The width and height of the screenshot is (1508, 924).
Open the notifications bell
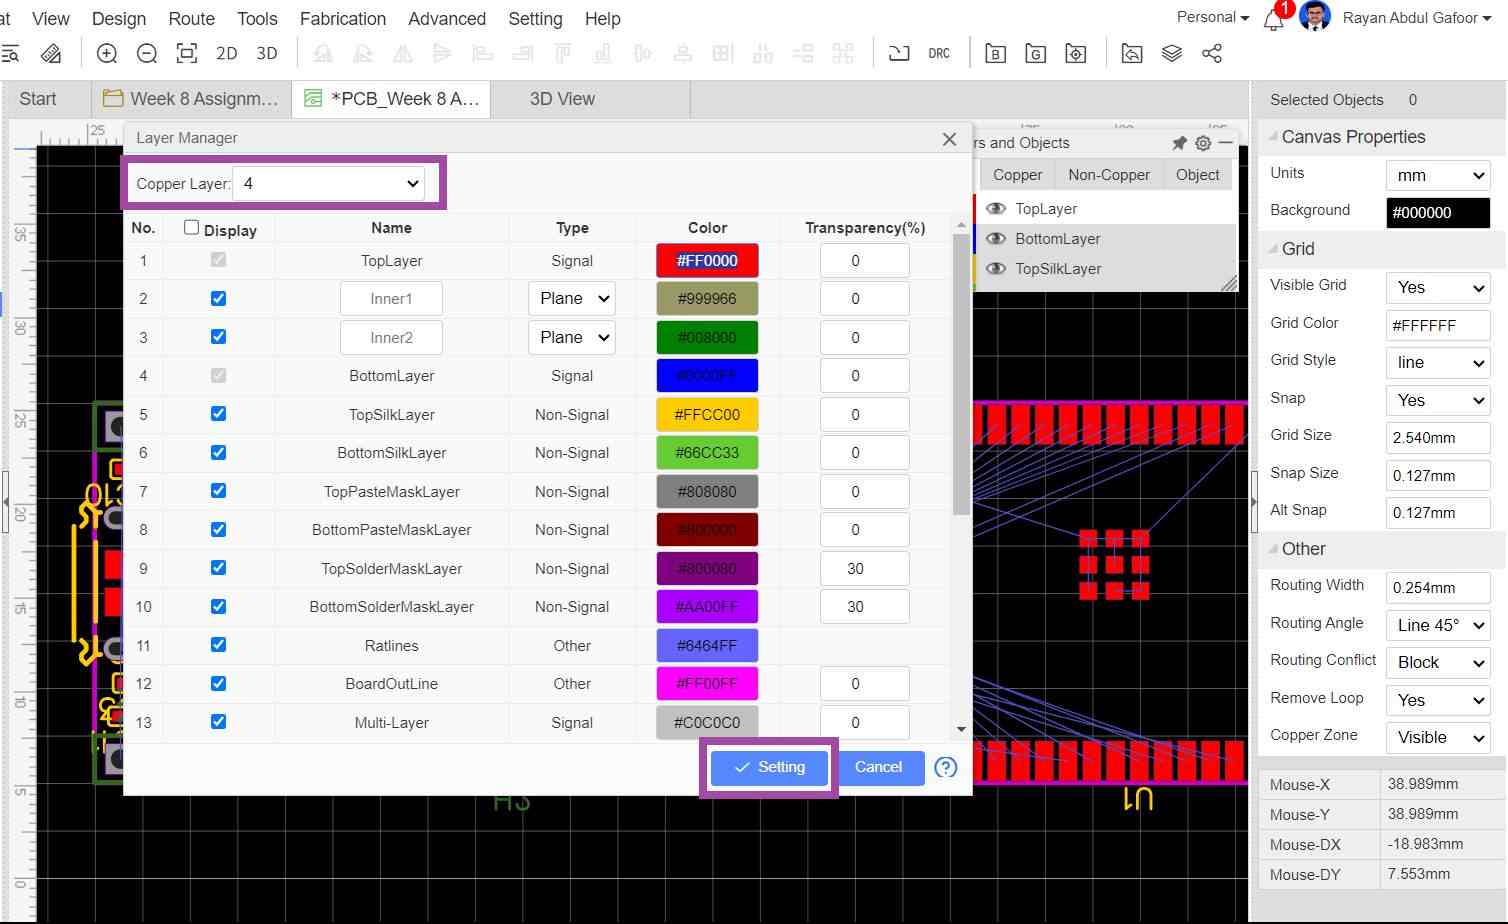(1273, 19)
